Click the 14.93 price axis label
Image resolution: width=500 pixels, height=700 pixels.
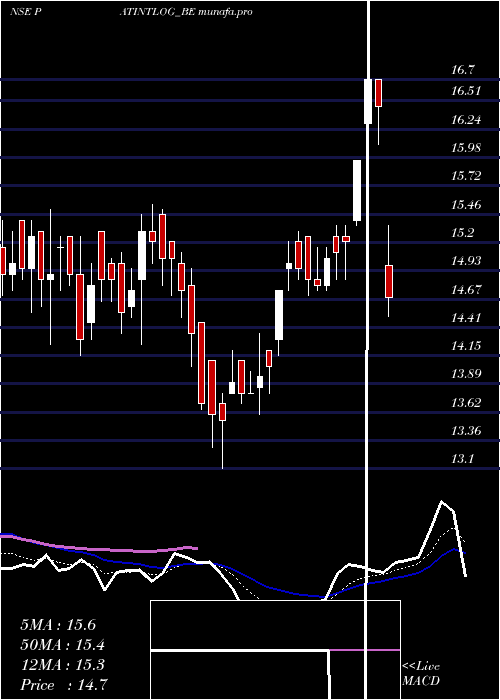point(466,261)
